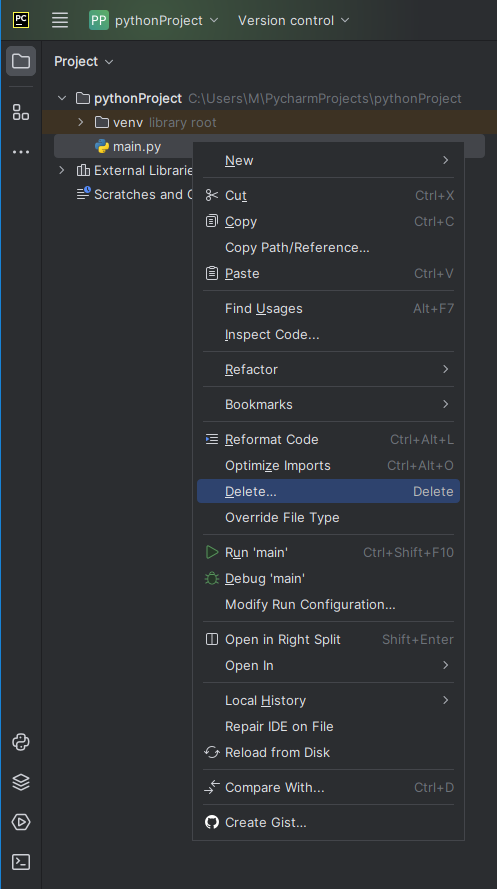The width and height of the screenshot is (497, 889).
Task: Expand the venv folder chevron
Action: pos(80,122)
